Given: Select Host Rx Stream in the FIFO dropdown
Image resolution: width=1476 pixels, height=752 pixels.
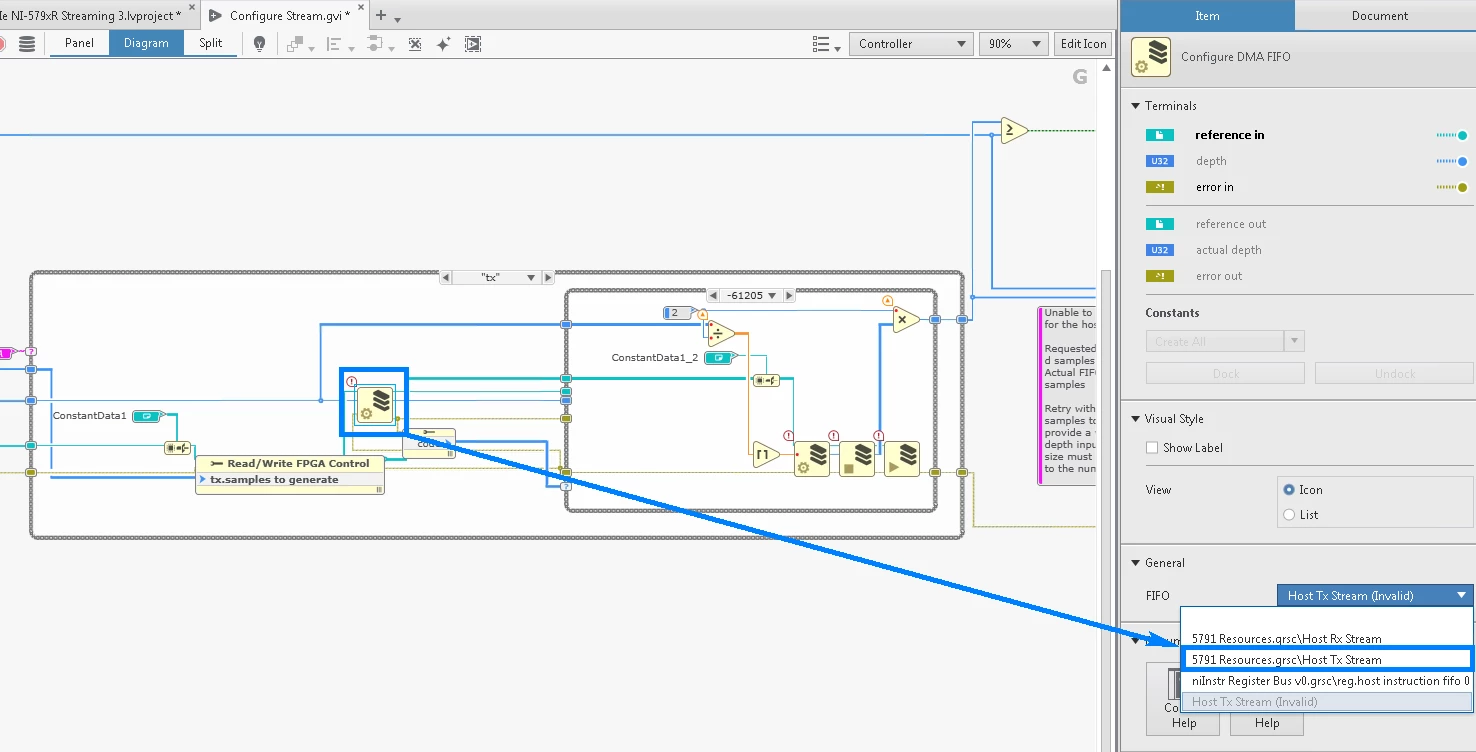Looking at the screenshot, I should pyautogui.click(x=1284, y=638).
